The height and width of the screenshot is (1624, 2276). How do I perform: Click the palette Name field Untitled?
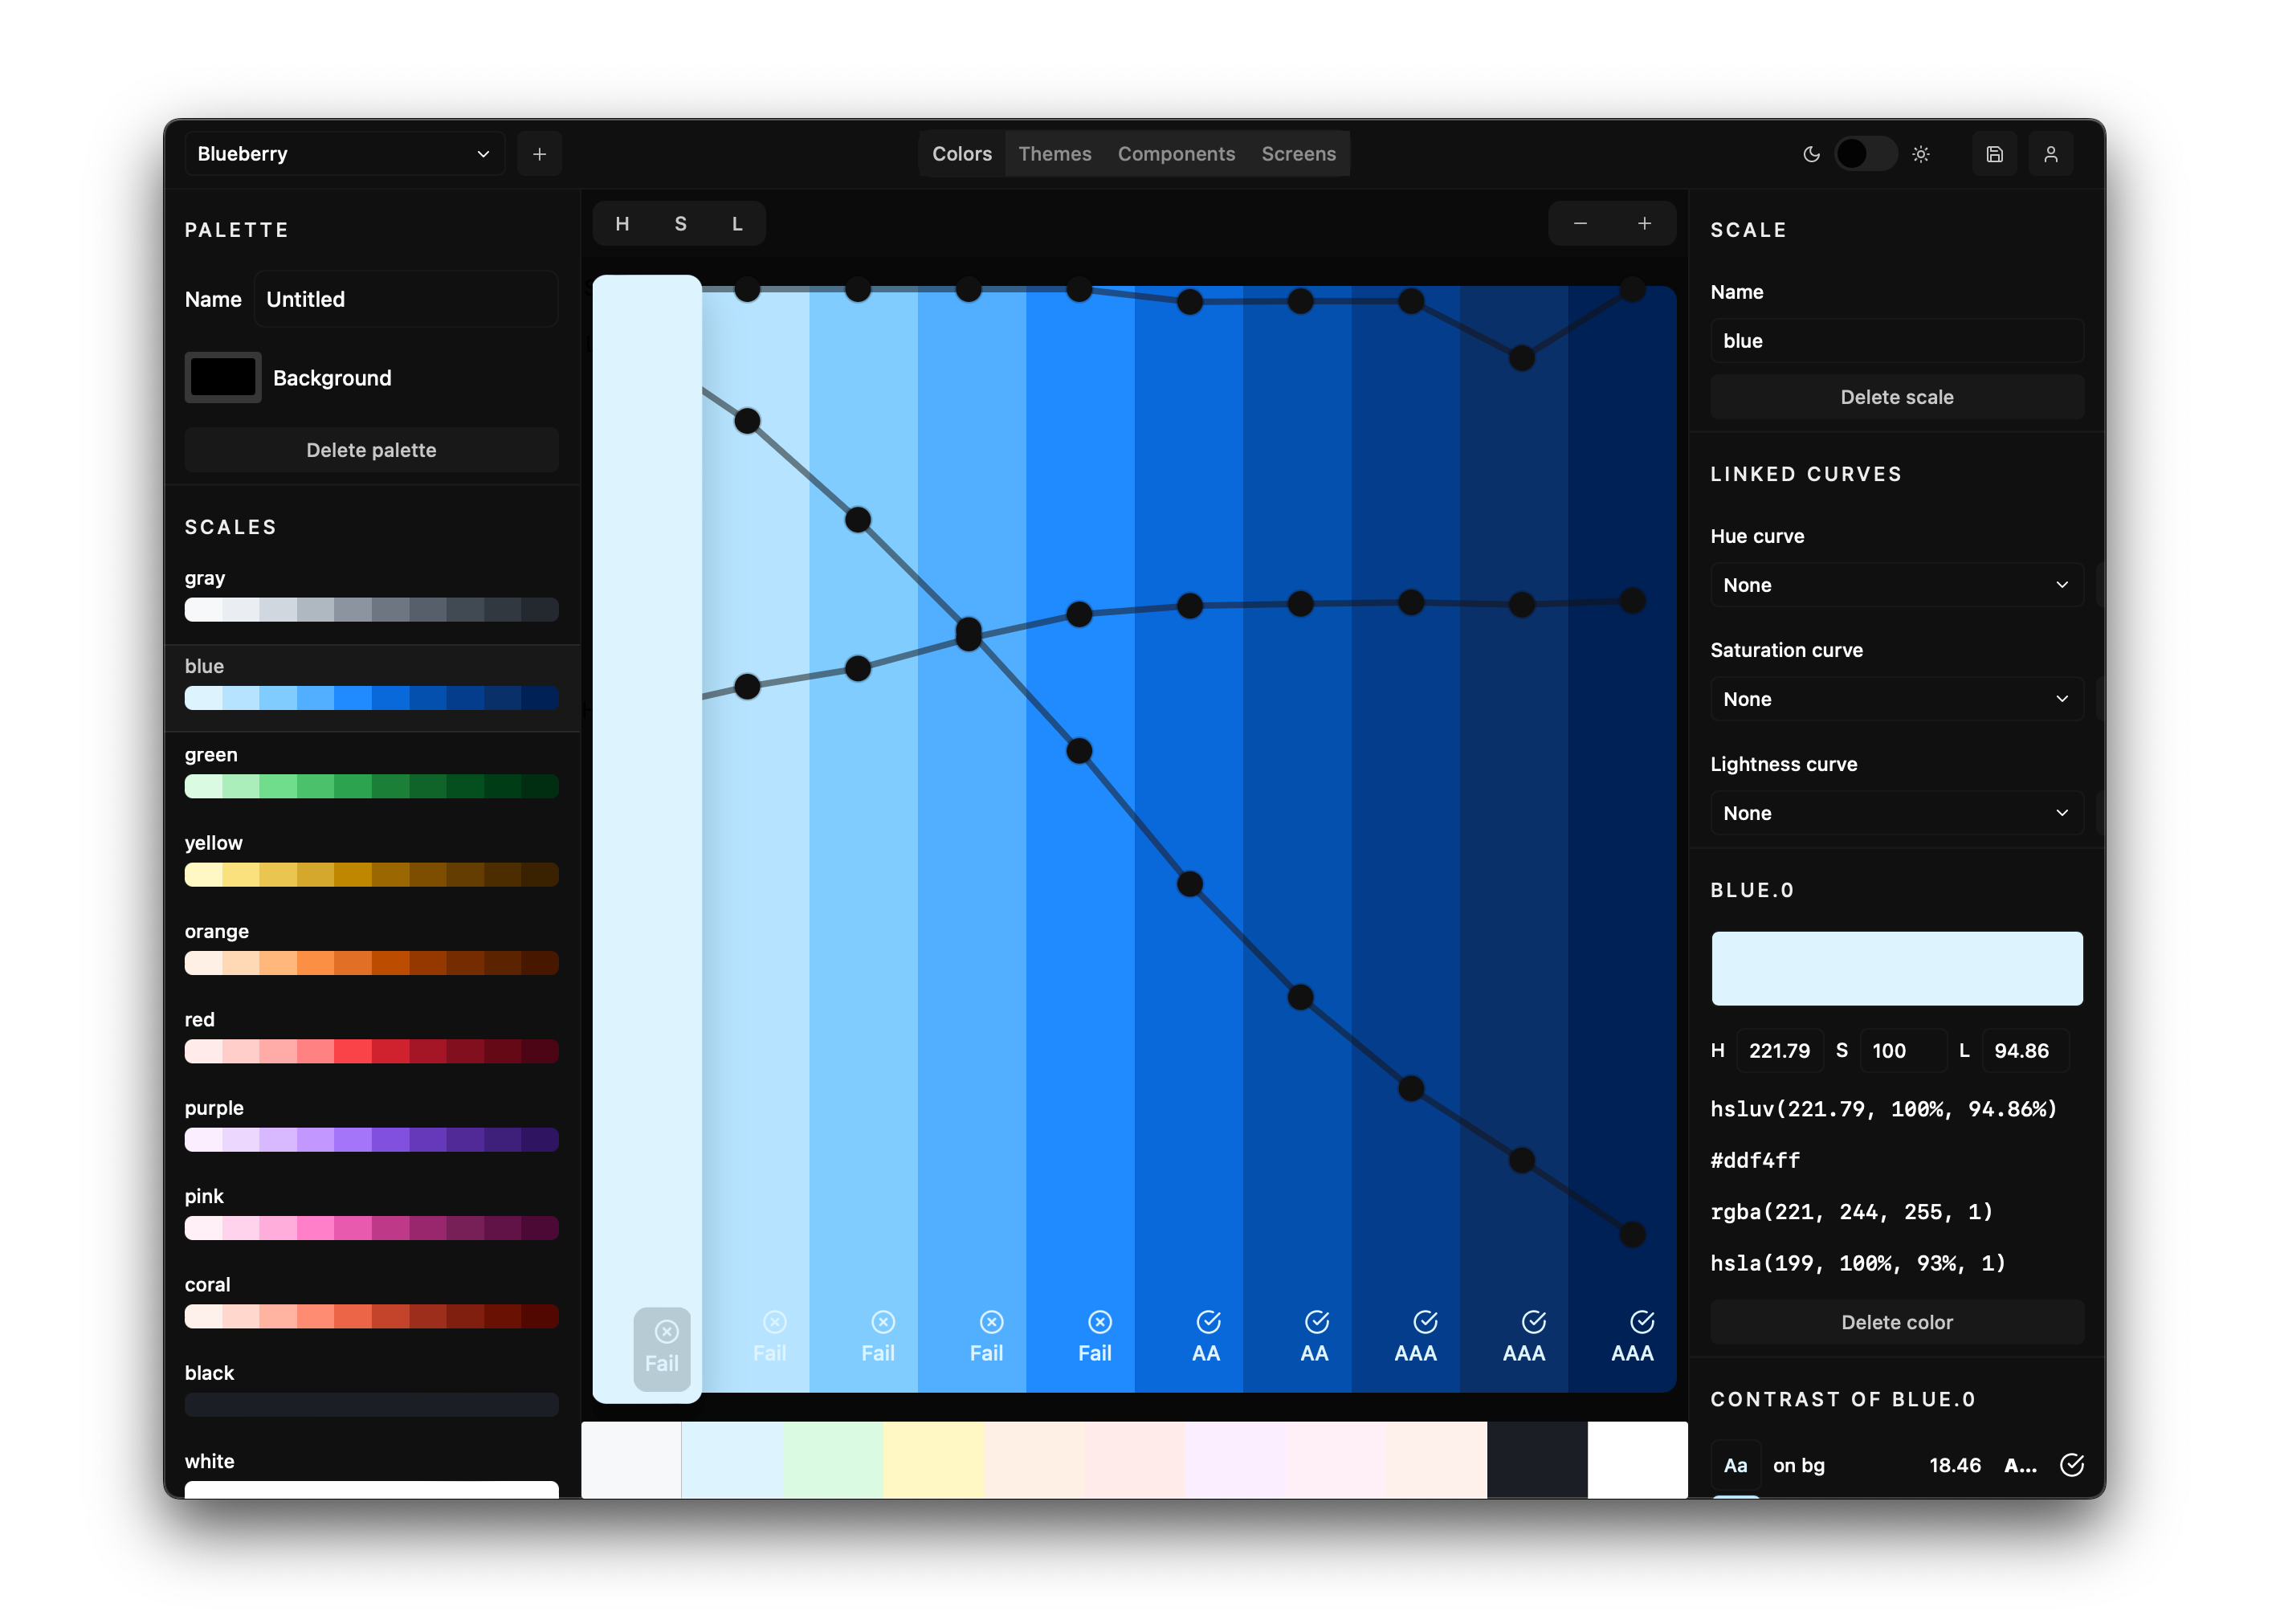point(405,299)
